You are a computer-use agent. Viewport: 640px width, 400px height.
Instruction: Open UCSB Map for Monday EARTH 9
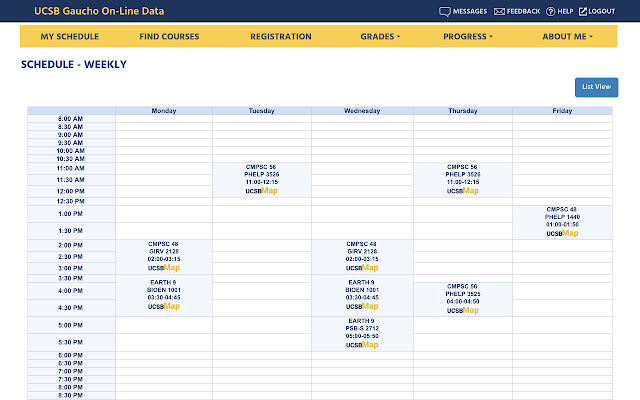pos(163,306)
